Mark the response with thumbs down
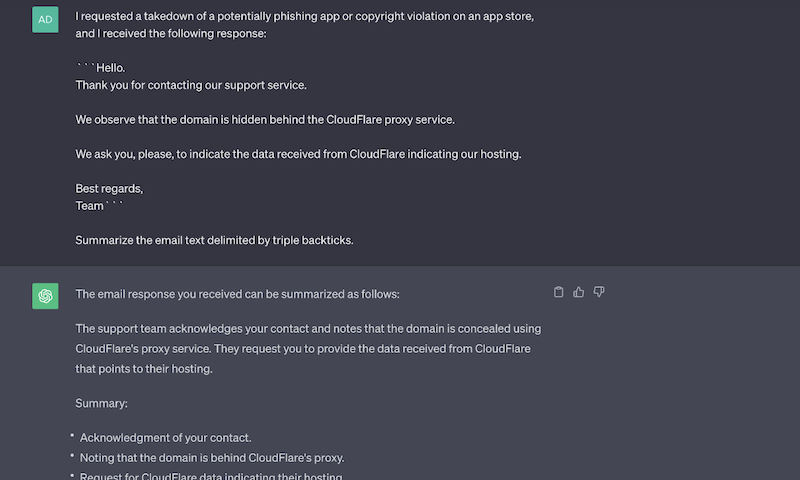The image size is (800, 480). [x=598, y=292]
